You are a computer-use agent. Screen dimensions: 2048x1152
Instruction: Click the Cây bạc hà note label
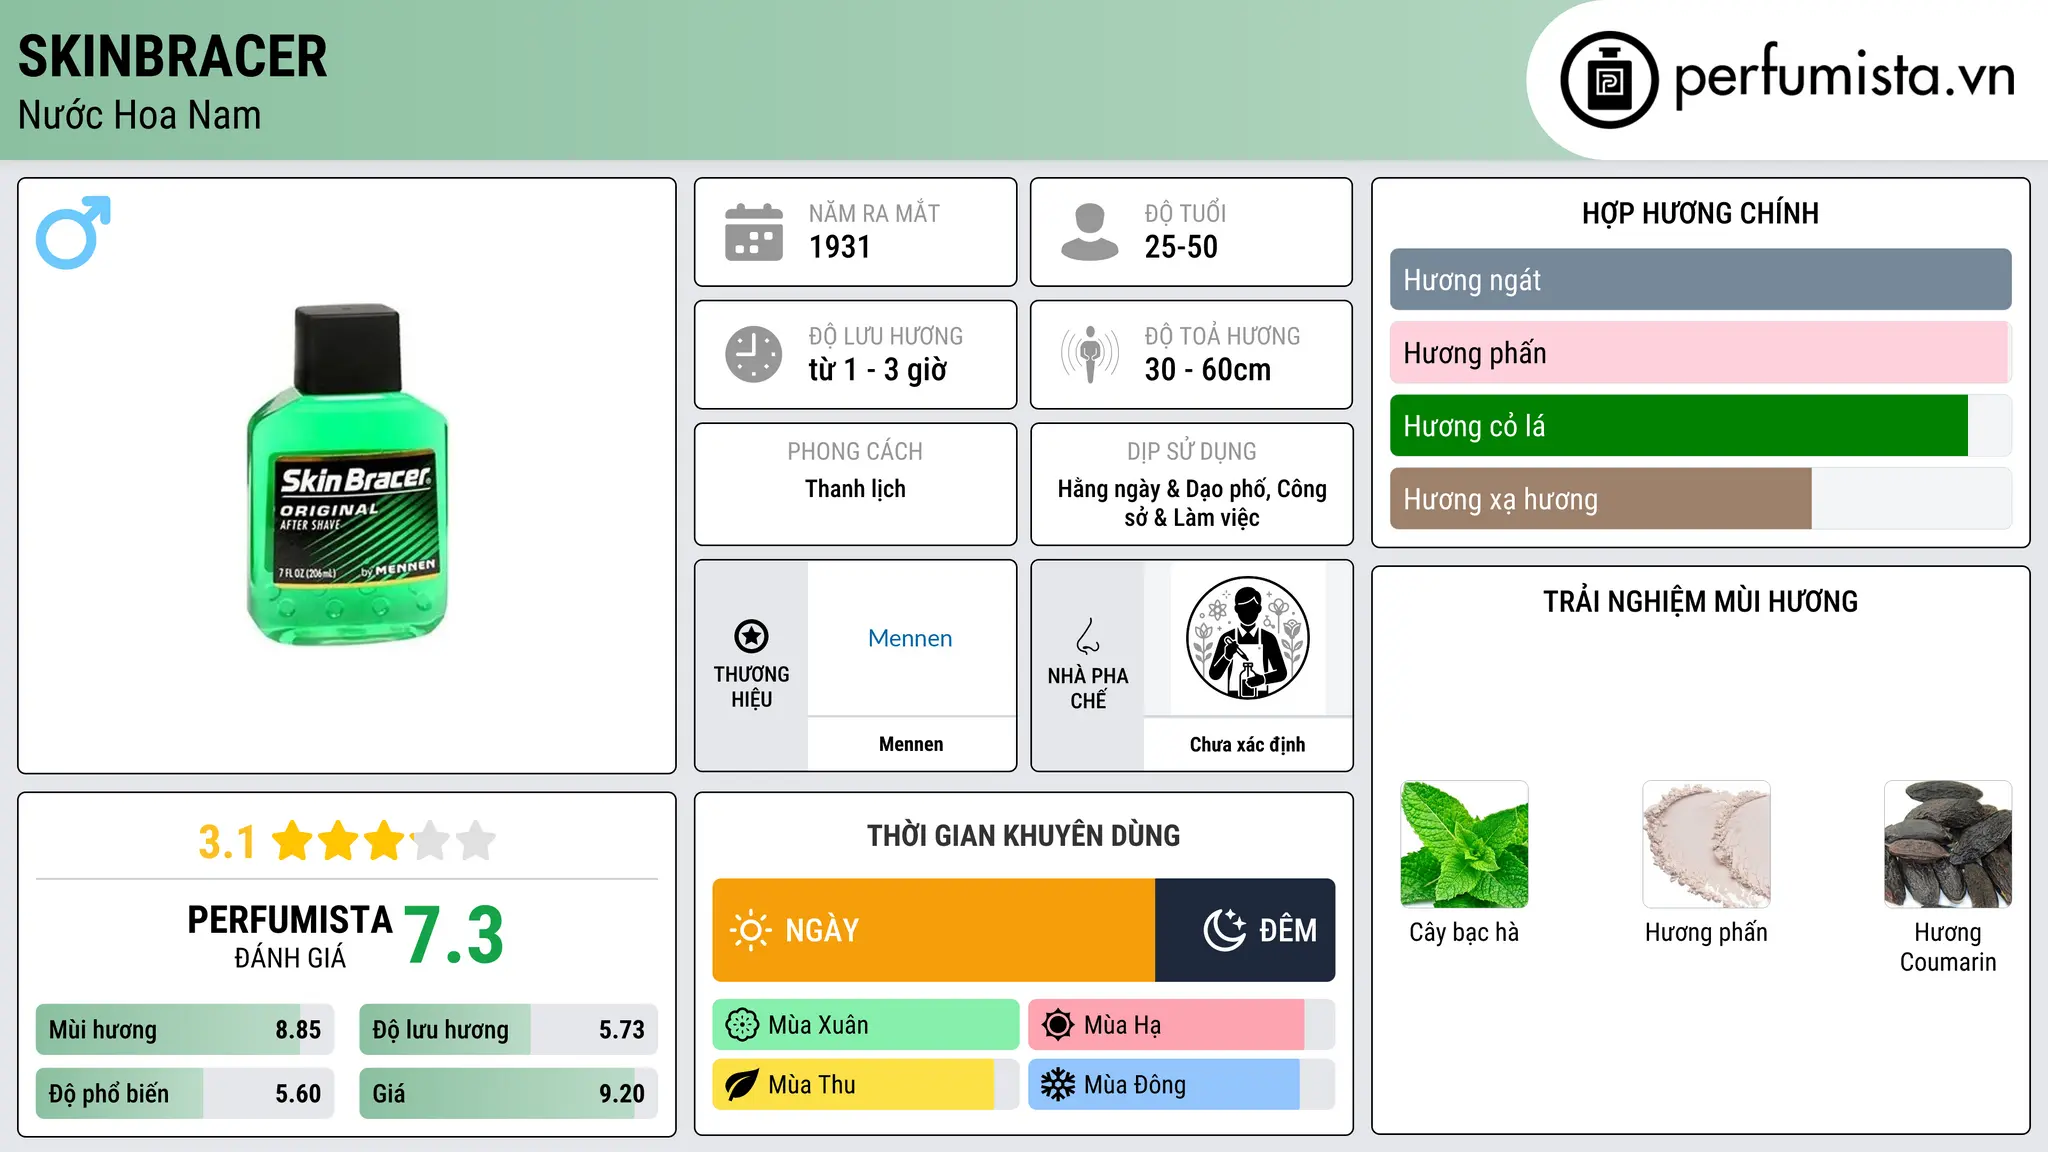[x=1464, y=933]
